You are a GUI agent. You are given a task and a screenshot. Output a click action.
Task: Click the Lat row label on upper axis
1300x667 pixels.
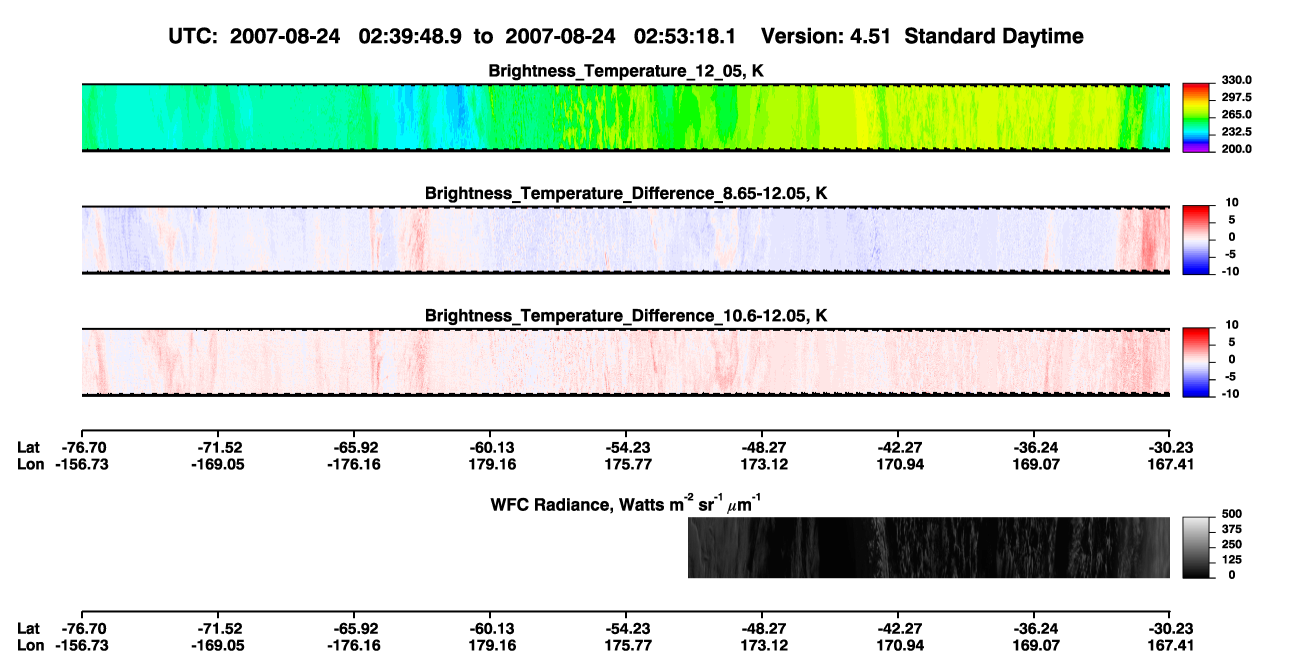pos(29,448)
